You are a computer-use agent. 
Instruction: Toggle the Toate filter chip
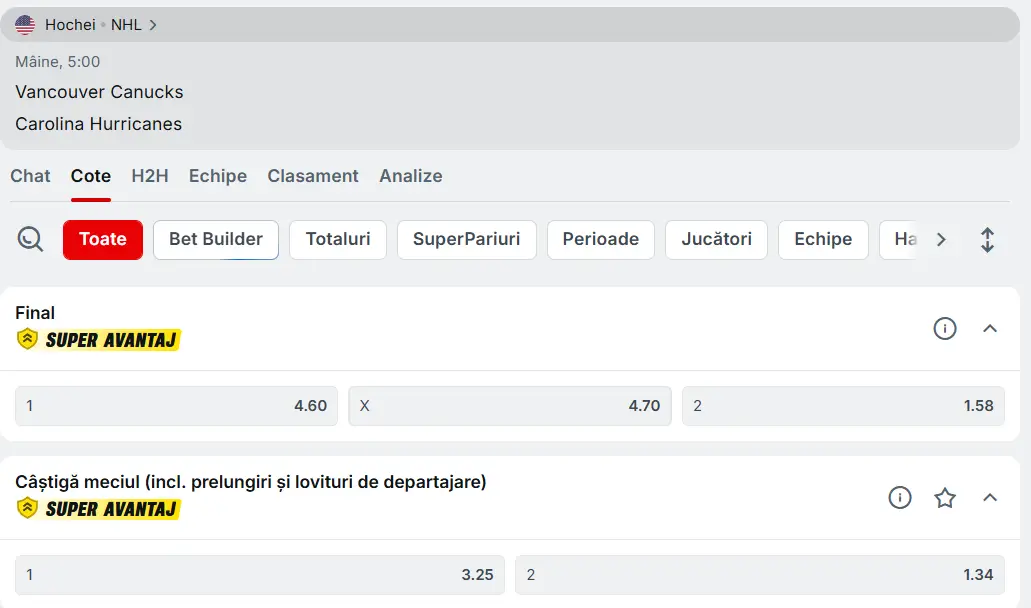[x=103, y=240]
